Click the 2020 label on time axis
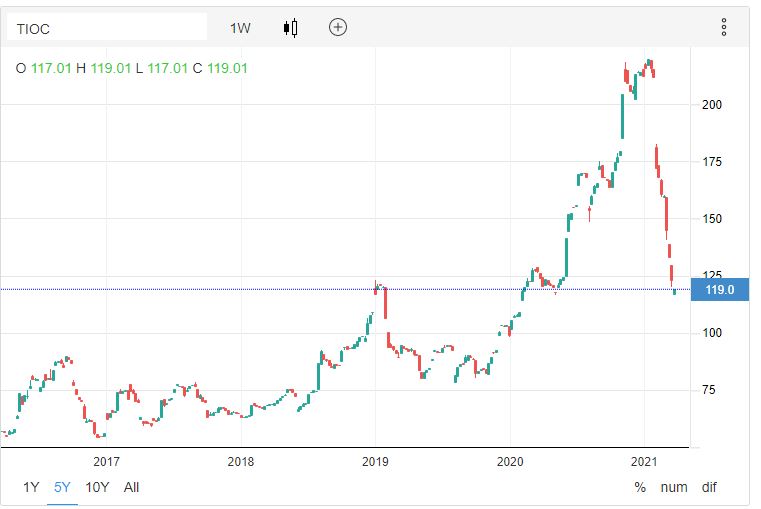This screenshot has height=509, width=761. pyautogui.click(x=510, y=461)
